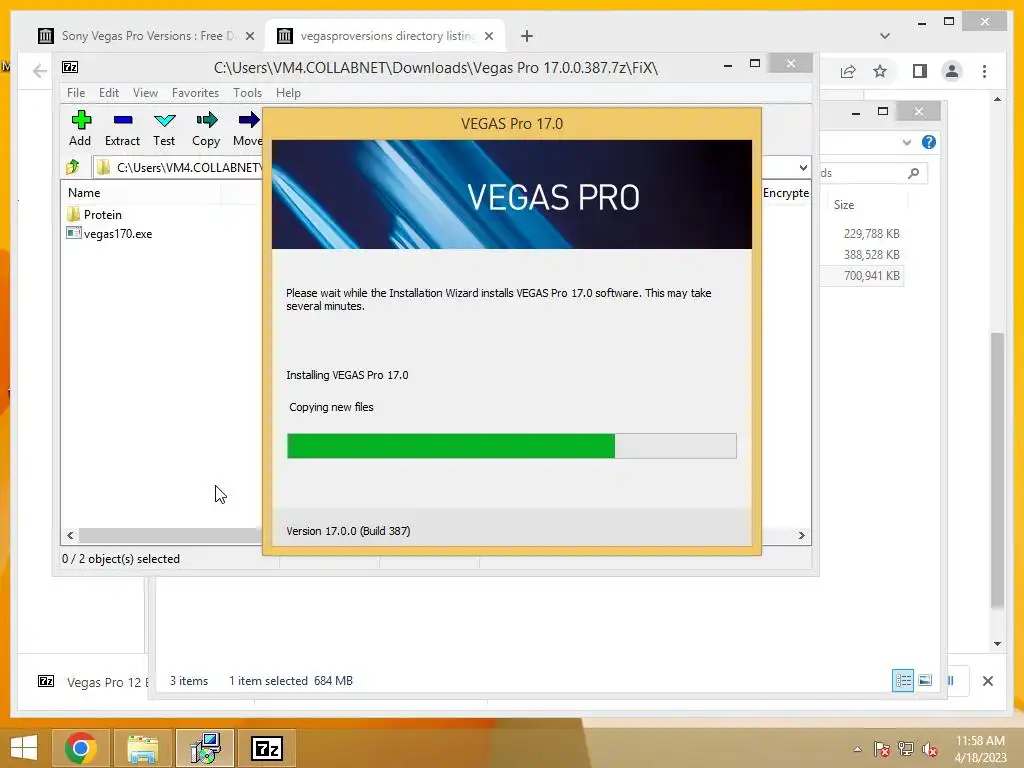The image size is (1024, 768).
Task: Open the Favorites menu in 7-Zip
Action: 195,93
